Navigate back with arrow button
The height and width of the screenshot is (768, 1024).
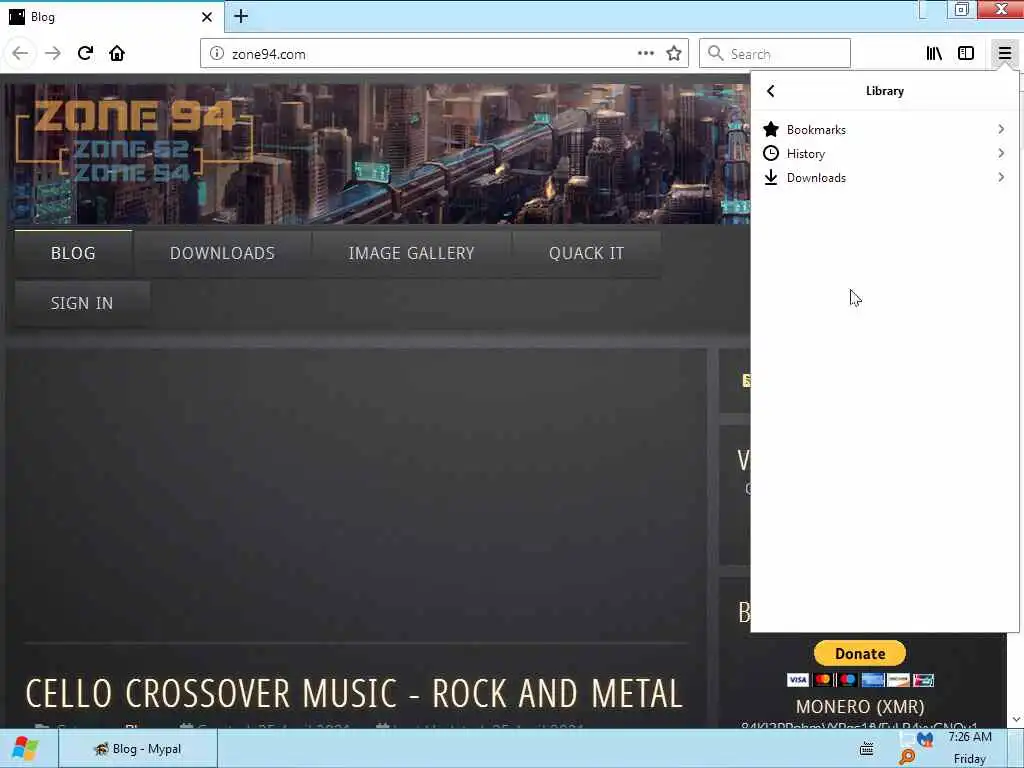[20, 54]
